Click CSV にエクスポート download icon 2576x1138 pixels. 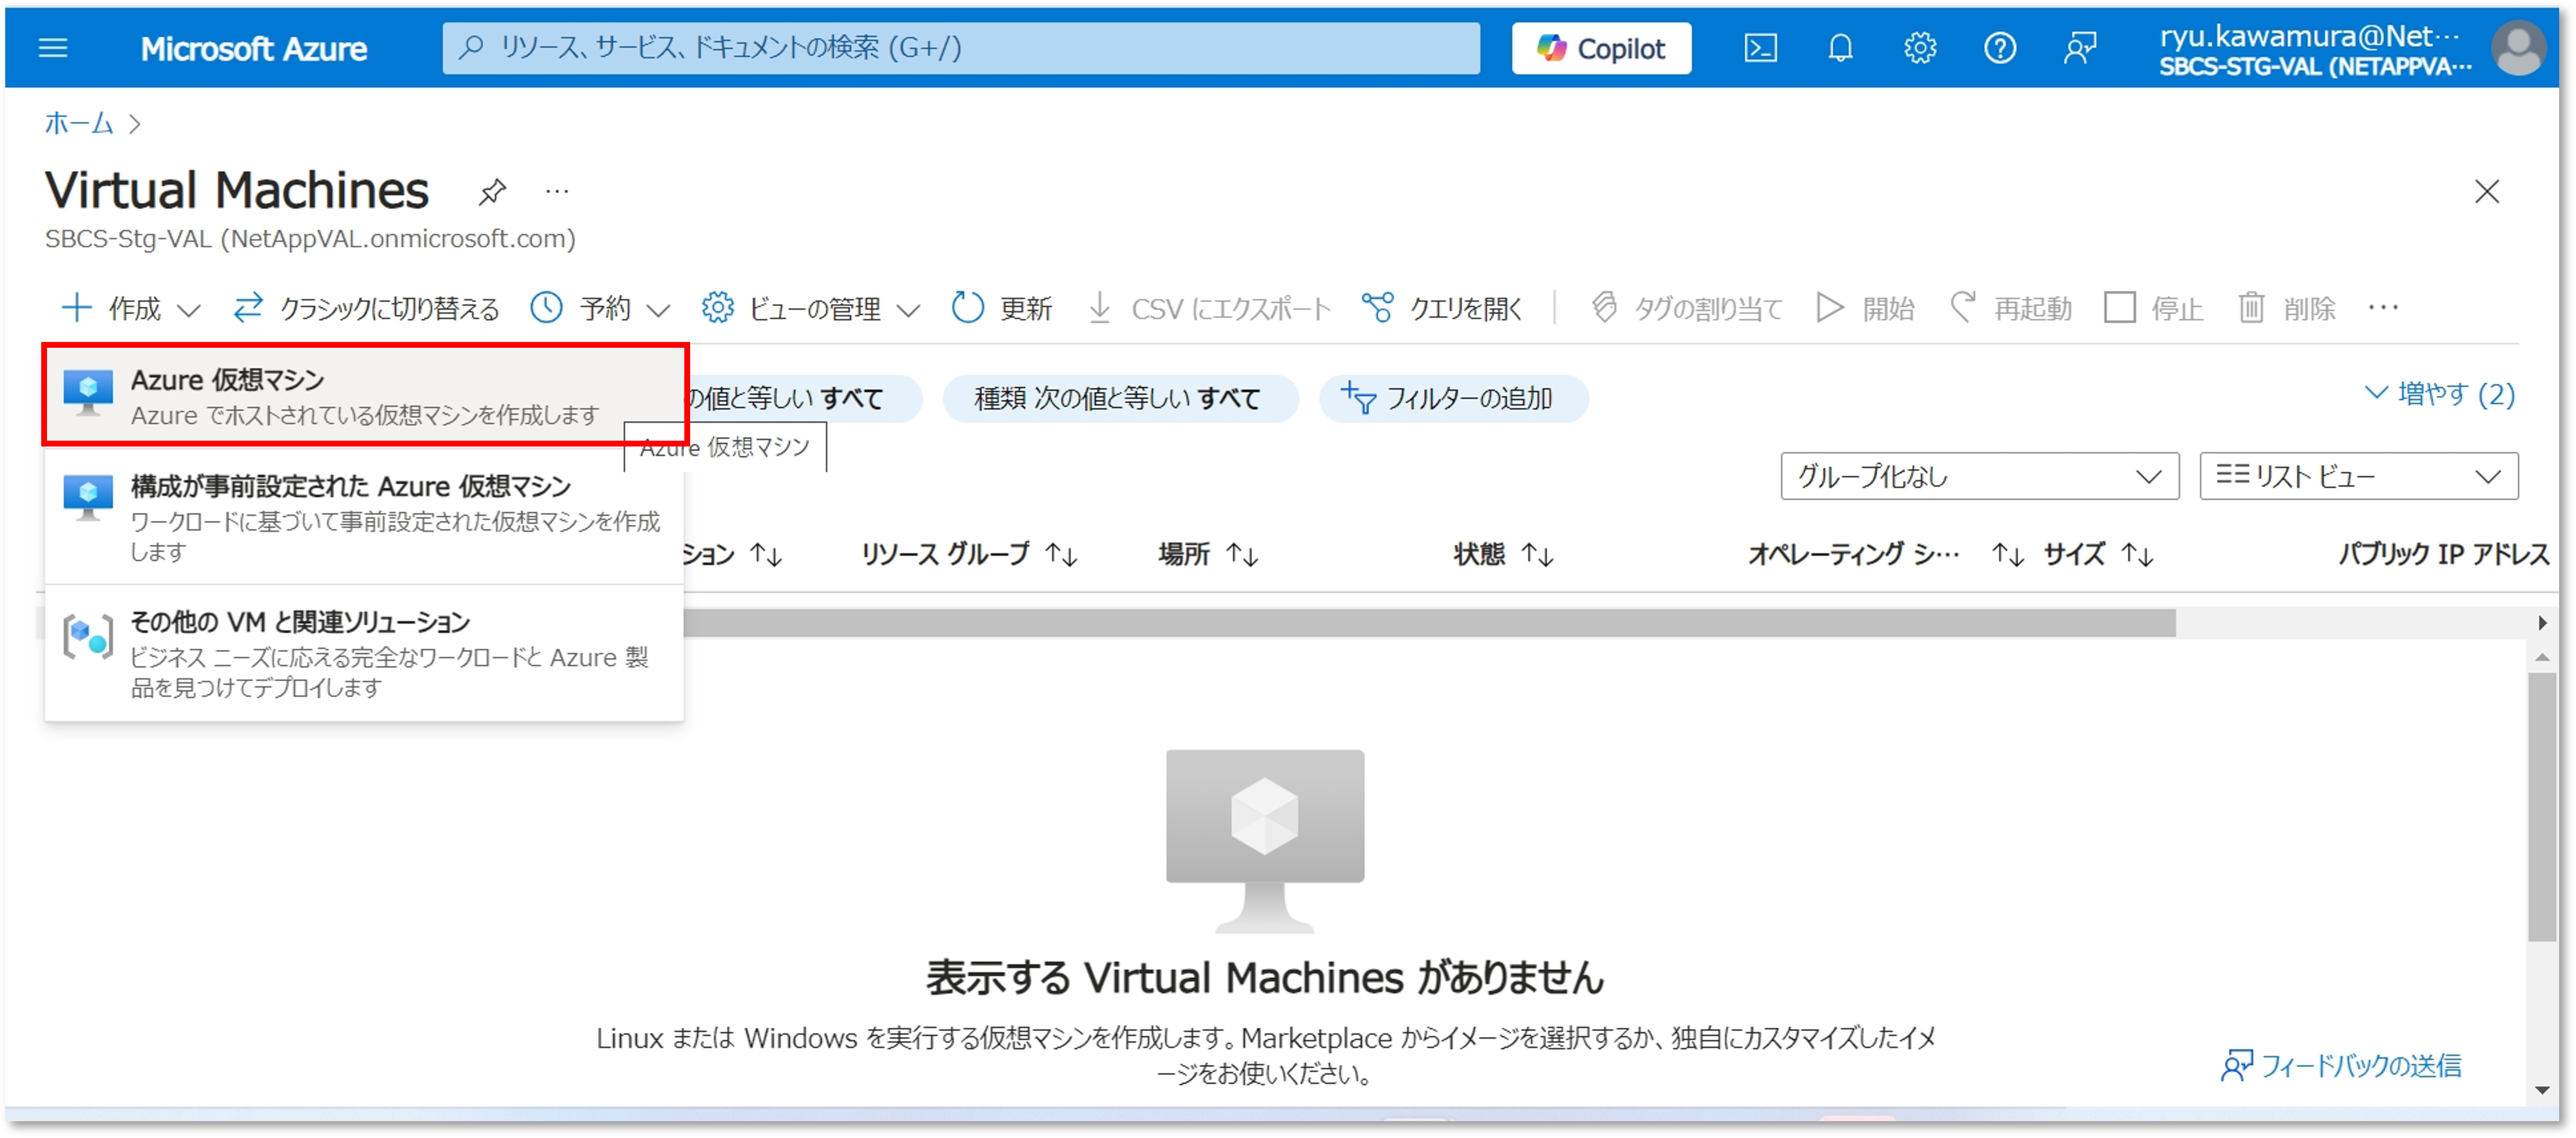click(x=1100, y=307)
